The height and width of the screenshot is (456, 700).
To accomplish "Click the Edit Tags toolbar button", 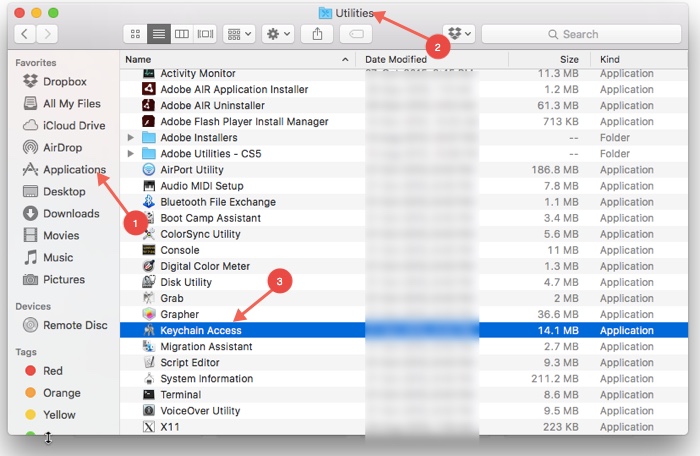I will (356, 34).
